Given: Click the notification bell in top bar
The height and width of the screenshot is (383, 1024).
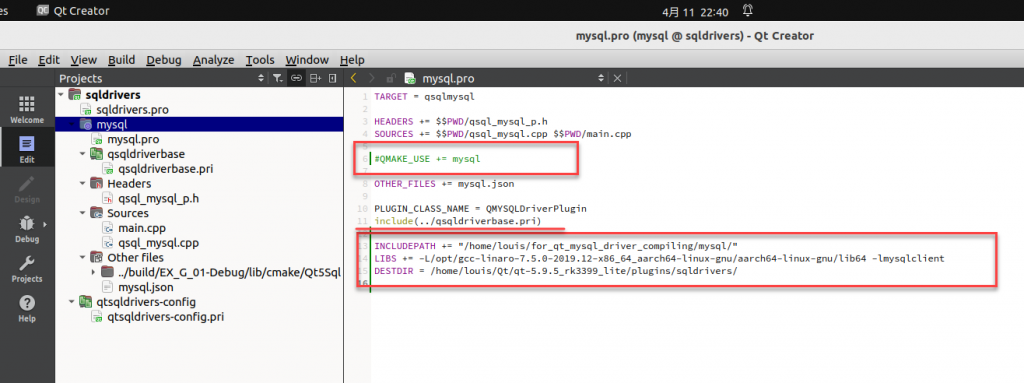Looking at the screenshot, I should (x=748, y=10).
